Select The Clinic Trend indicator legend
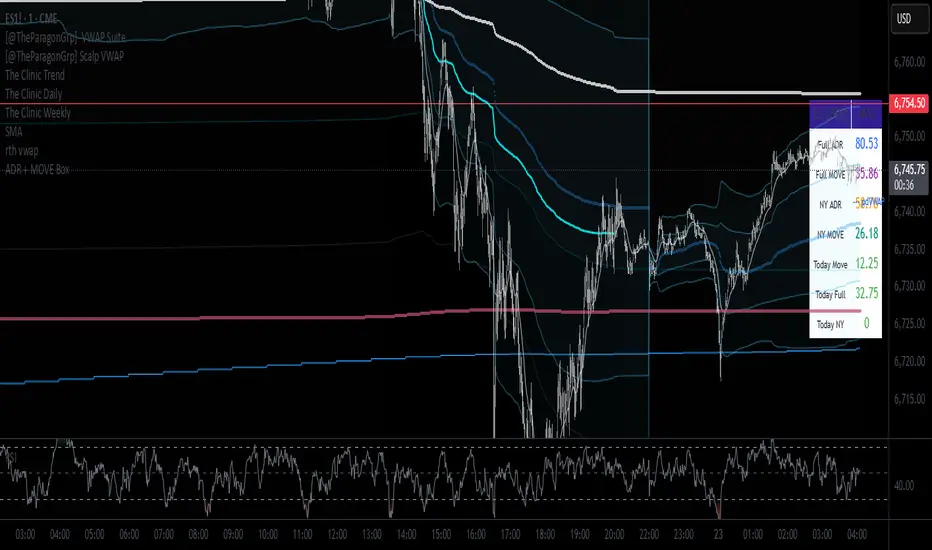Image resolution: width=932 pixels, height=550 pixels. (34, 75)
